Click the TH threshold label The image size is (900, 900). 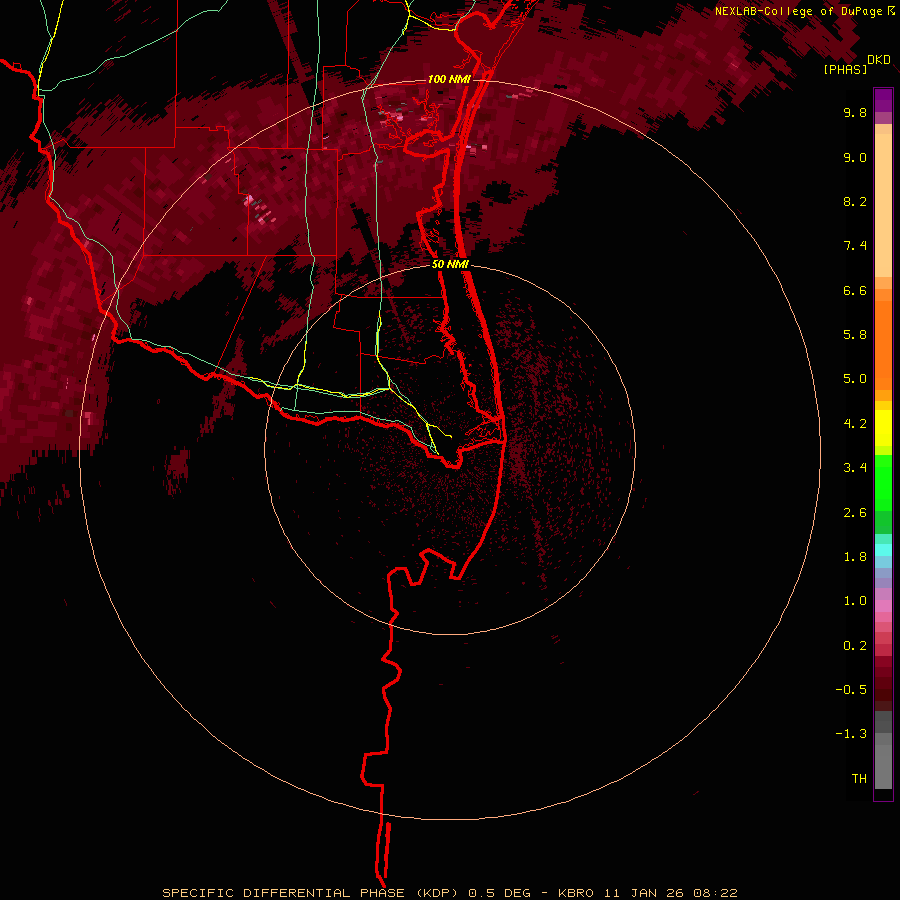pos(859,779)
